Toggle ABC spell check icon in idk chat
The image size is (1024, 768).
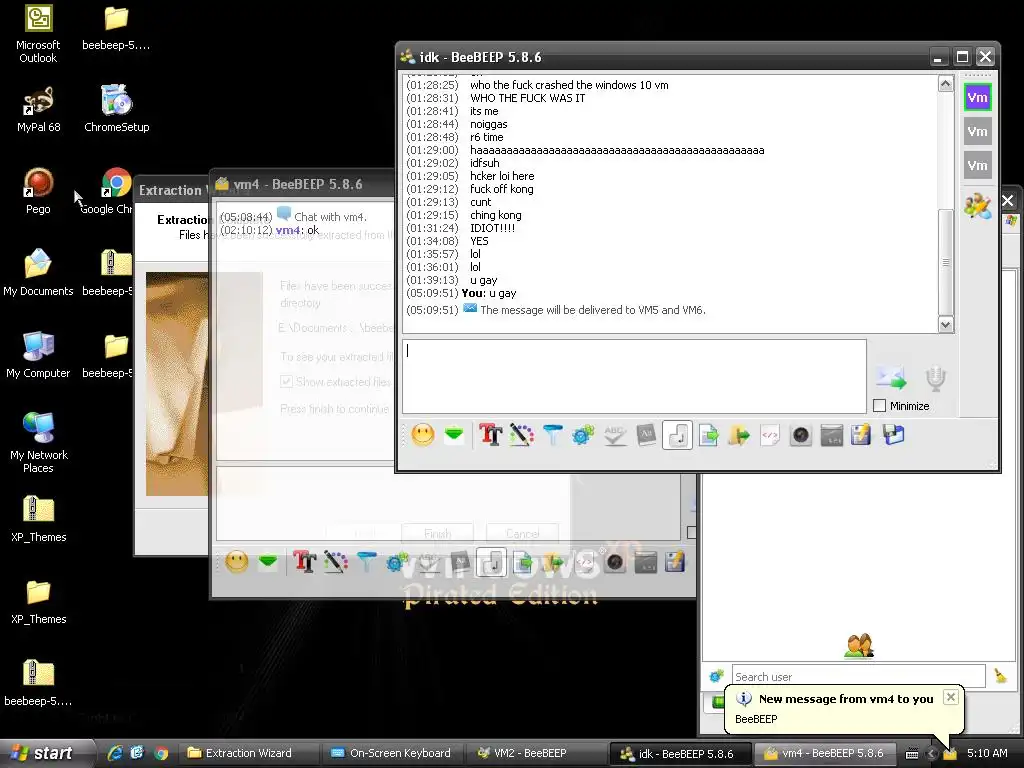pos(615,435)
